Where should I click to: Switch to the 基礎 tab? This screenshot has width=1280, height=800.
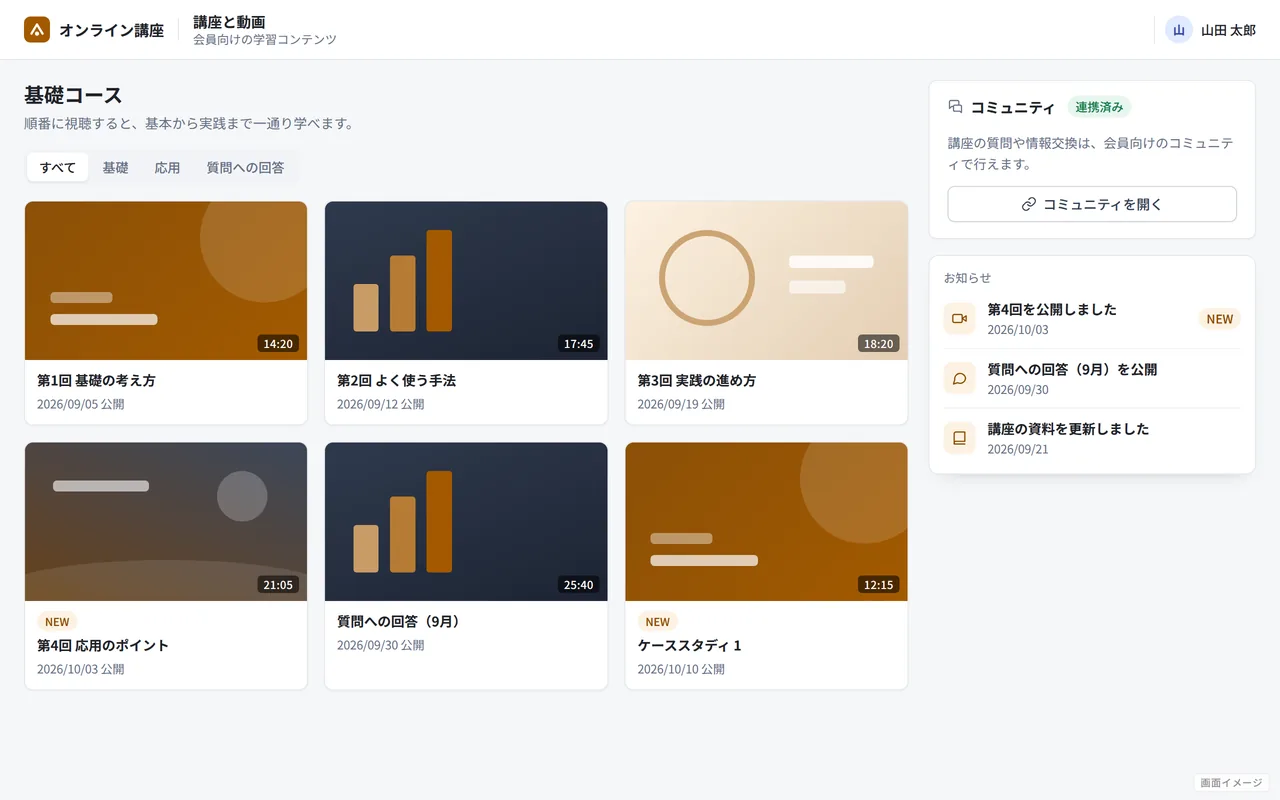pyautogui.click(x=115, y=168)
